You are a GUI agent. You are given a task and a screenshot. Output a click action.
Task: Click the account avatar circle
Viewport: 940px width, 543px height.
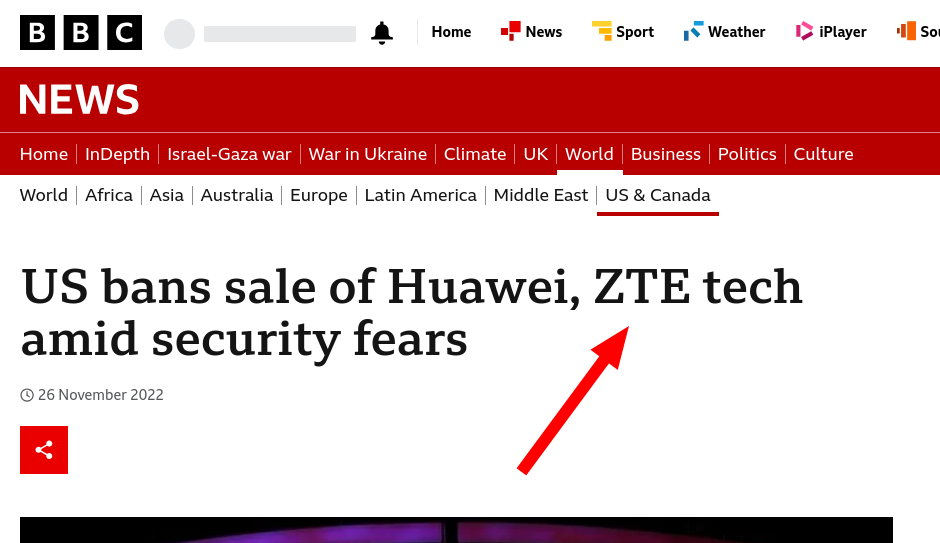tap(179, 34)
